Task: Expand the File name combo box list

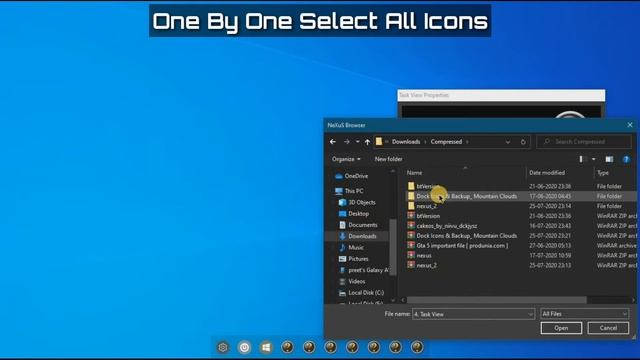Action: pyautogui.click(x=530, y=314)
